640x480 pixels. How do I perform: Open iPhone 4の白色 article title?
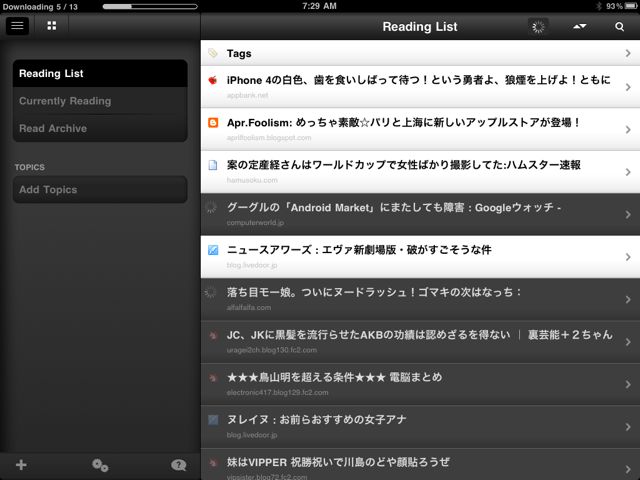(418, 80)
